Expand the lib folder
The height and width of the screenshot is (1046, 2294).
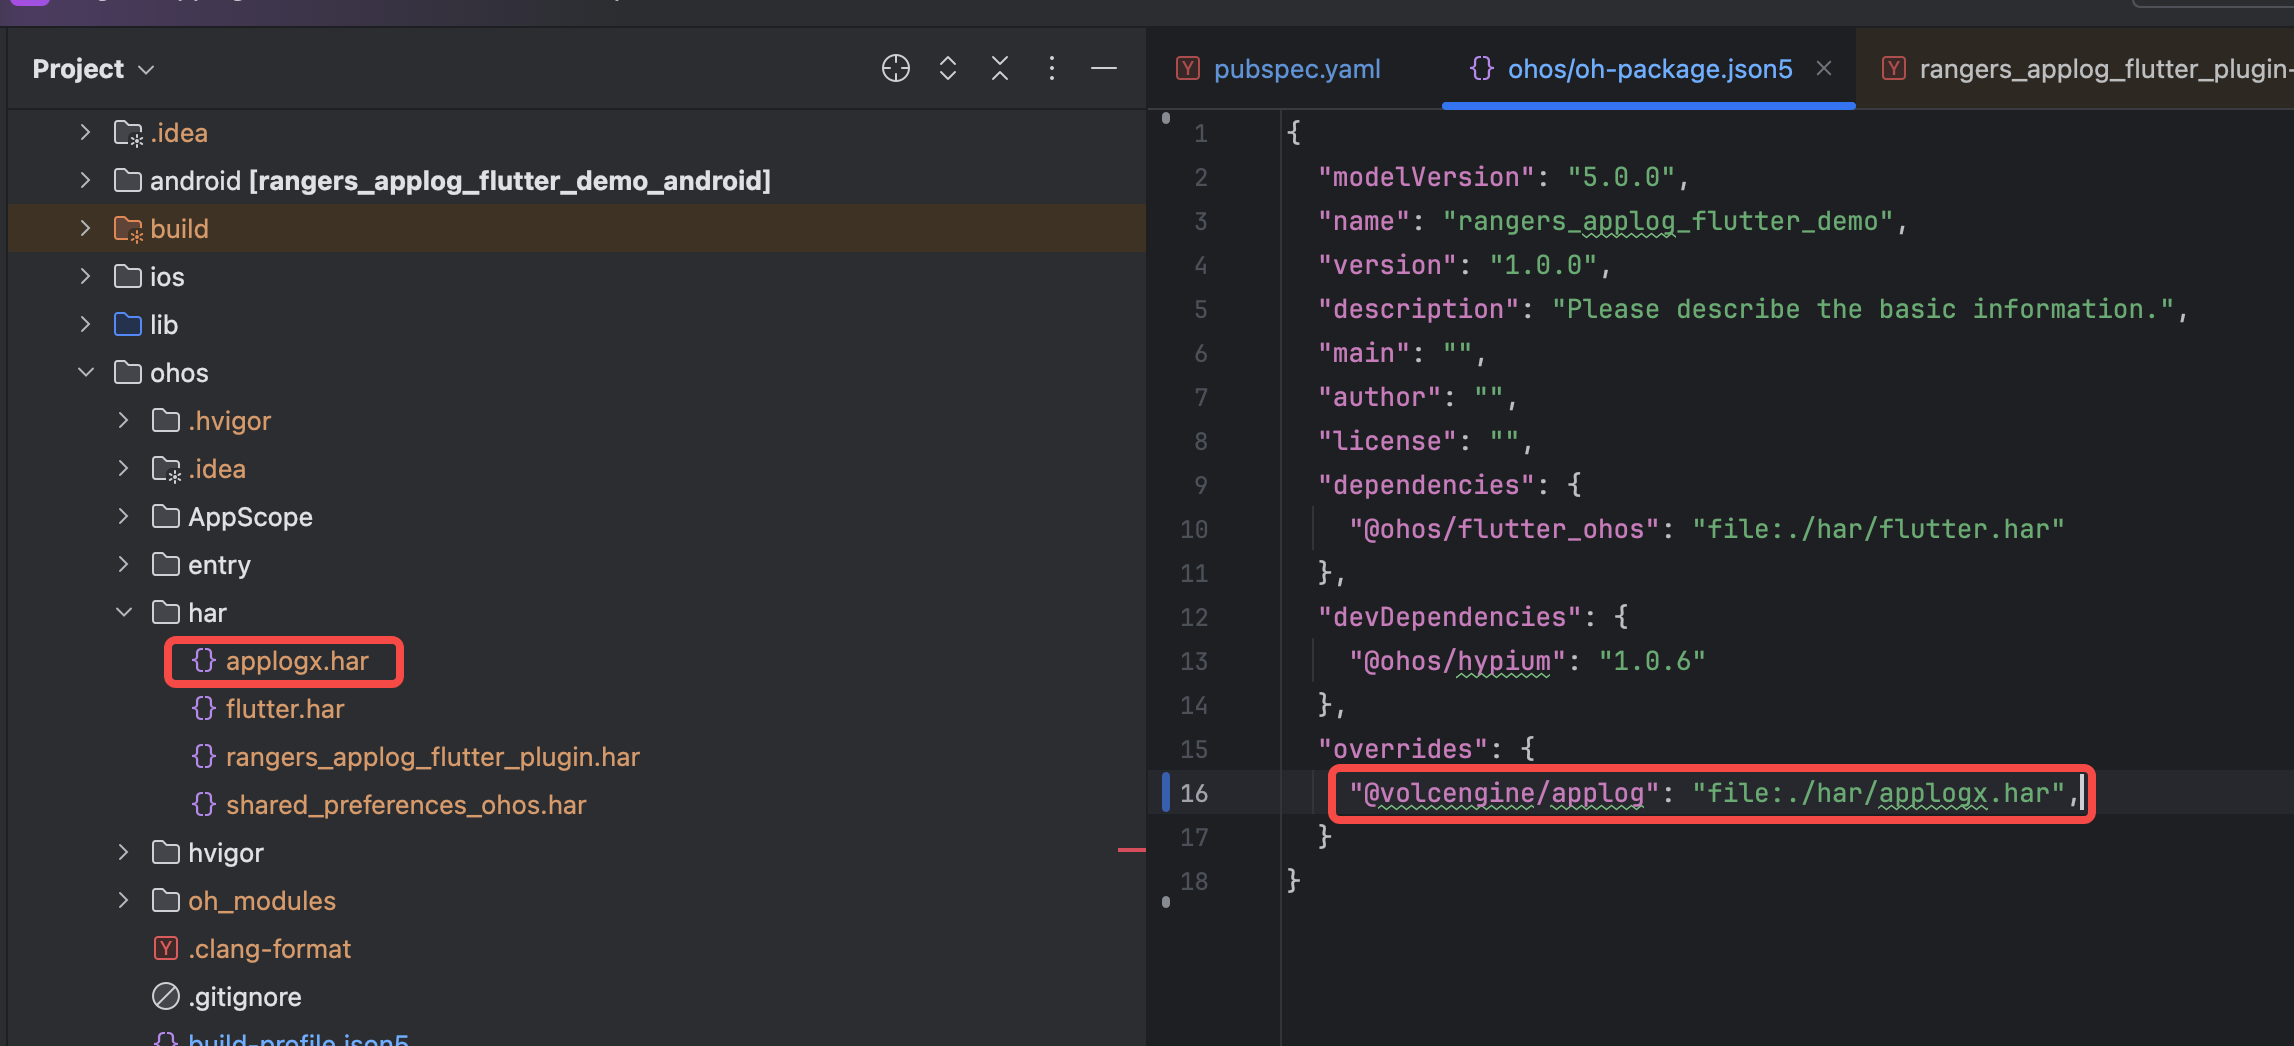click(x=85, y=324)
